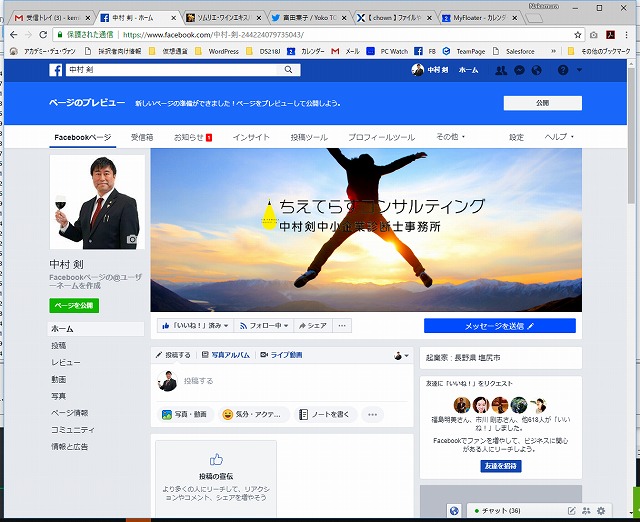This screenshot has width=640, height=522.
Task: Click the new message compose icon in chat bar
Action: (571, 511)
